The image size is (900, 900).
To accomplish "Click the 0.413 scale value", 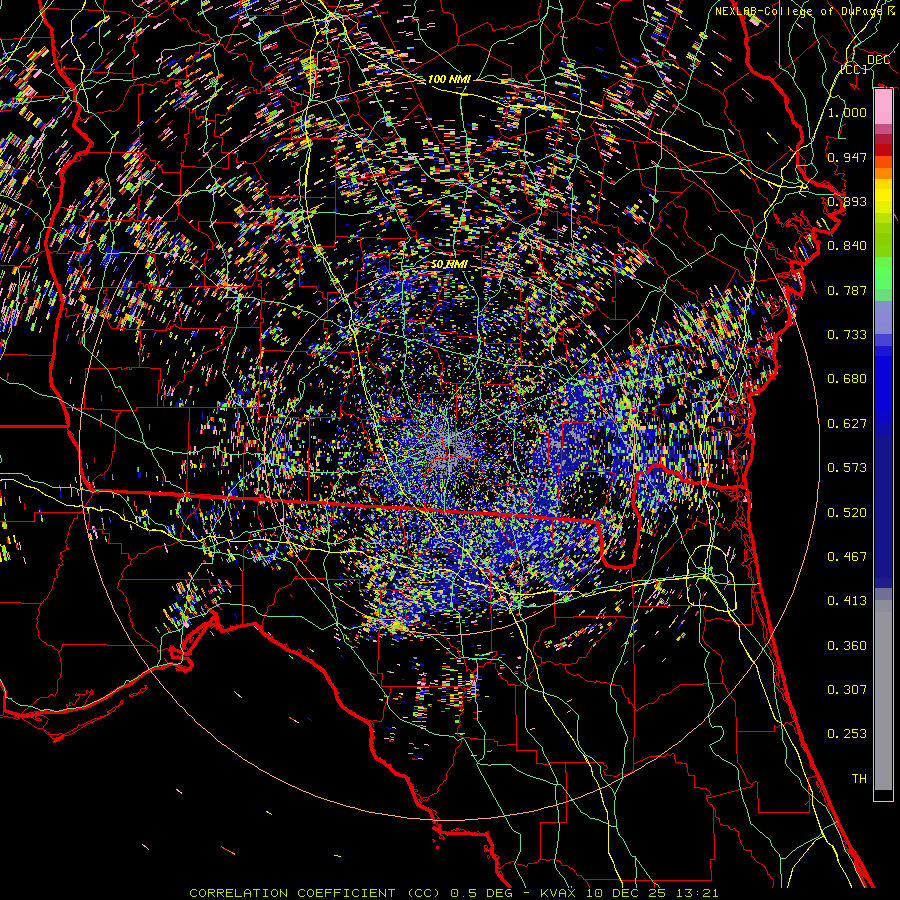I will click(847, 601).
